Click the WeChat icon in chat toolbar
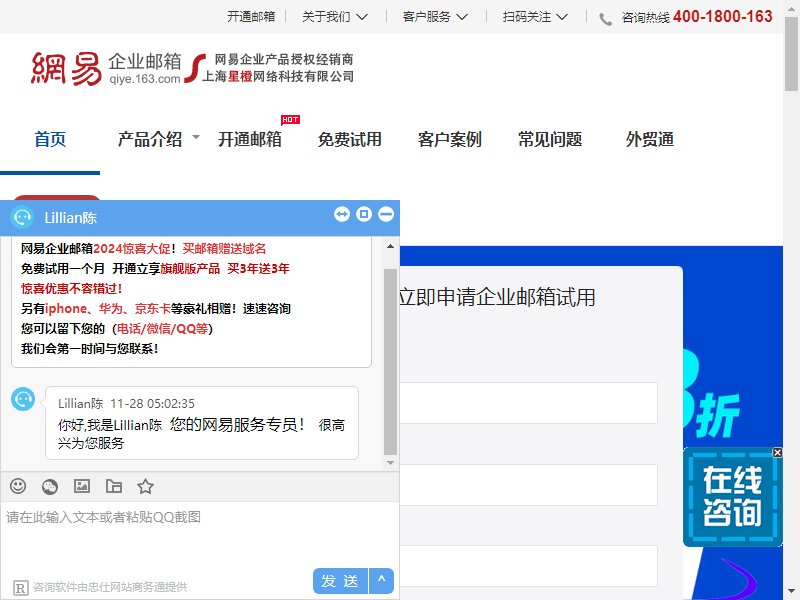800x600 pixels. tap(49, 487)
